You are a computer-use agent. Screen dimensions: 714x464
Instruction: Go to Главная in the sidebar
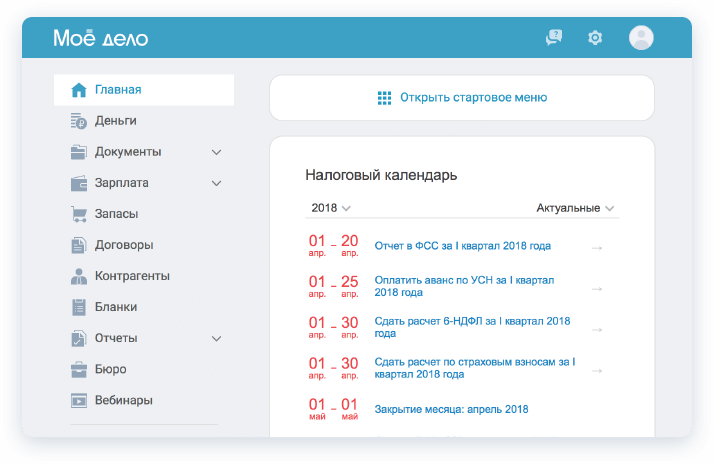coord(118,90)
